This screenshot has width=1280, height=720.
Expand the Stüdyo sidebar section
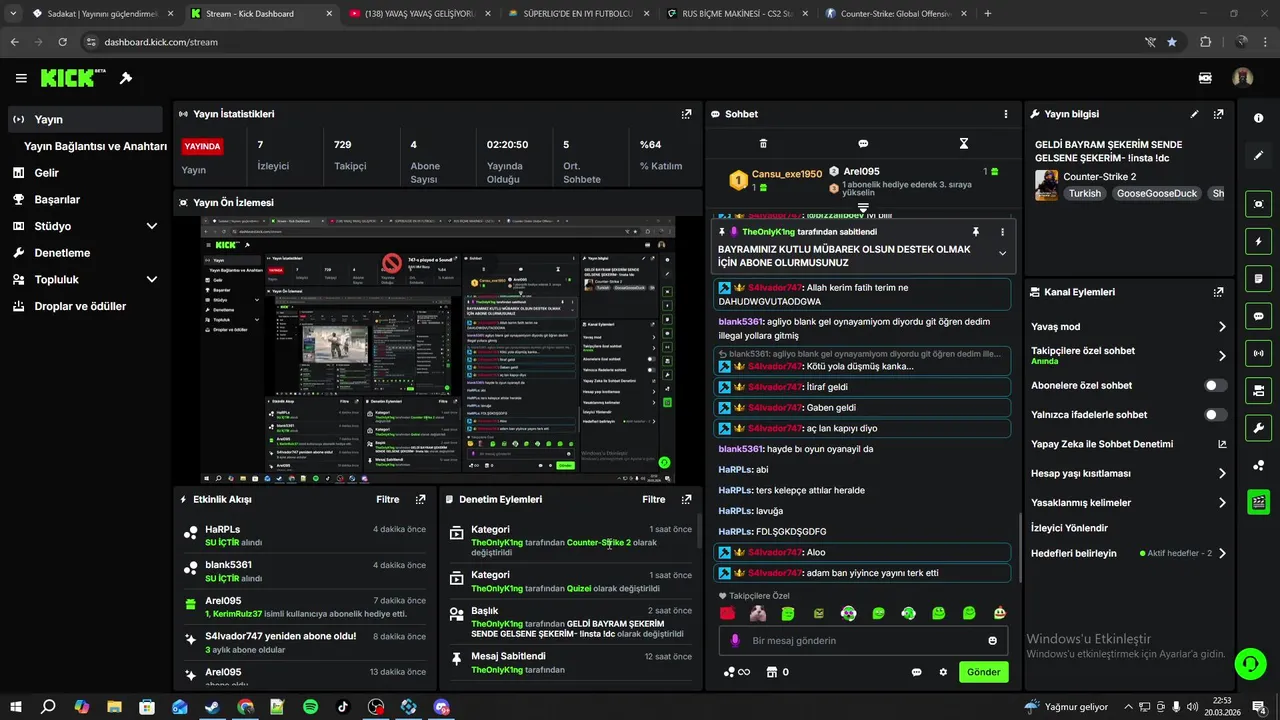click(152, 226)
